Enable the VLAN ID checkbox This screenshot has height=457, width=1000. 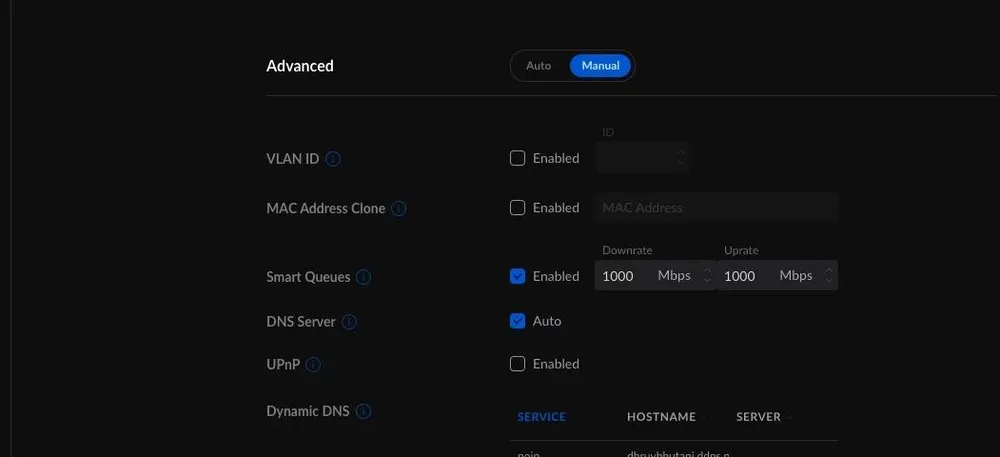pyautogui.click(x=518, y=158)
